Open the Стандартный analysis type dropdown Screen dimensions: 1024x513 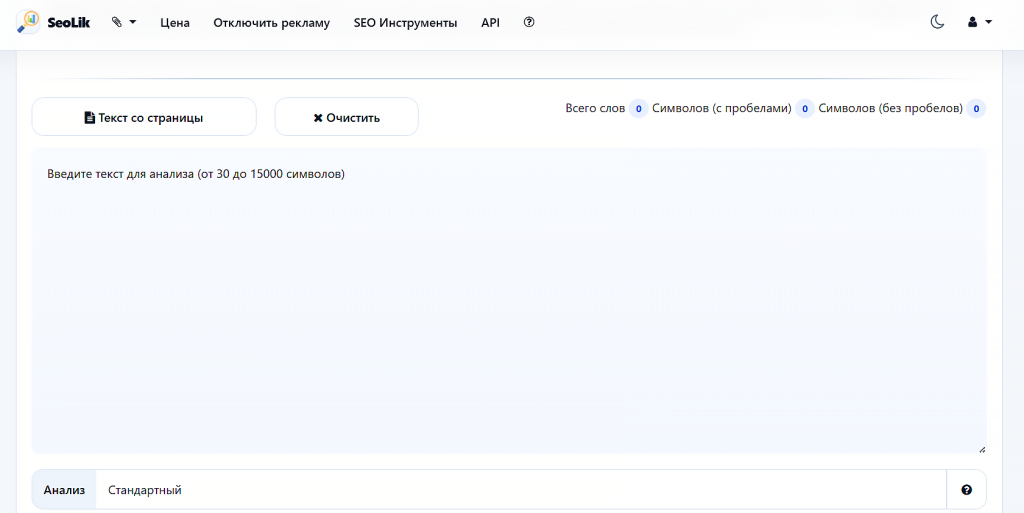coord(520,490)
